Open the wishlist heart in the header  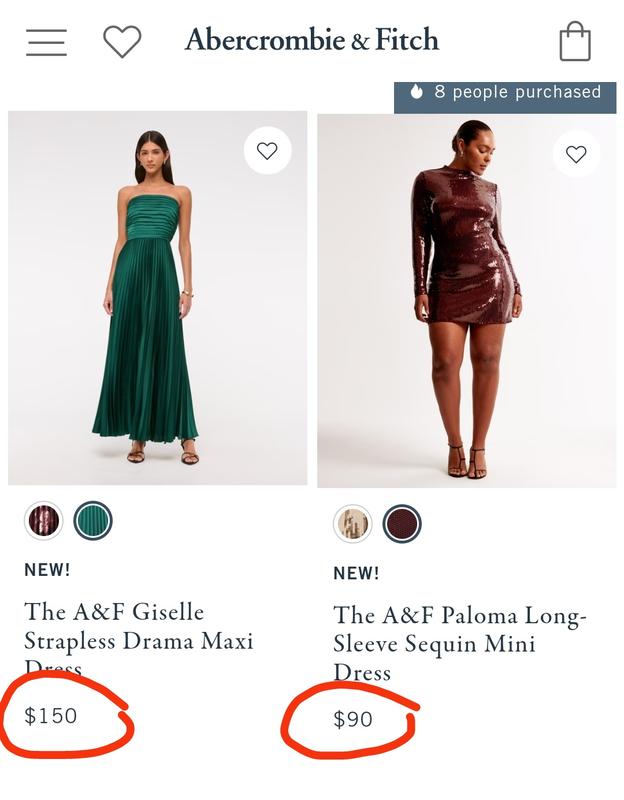[x=122, y=42]
